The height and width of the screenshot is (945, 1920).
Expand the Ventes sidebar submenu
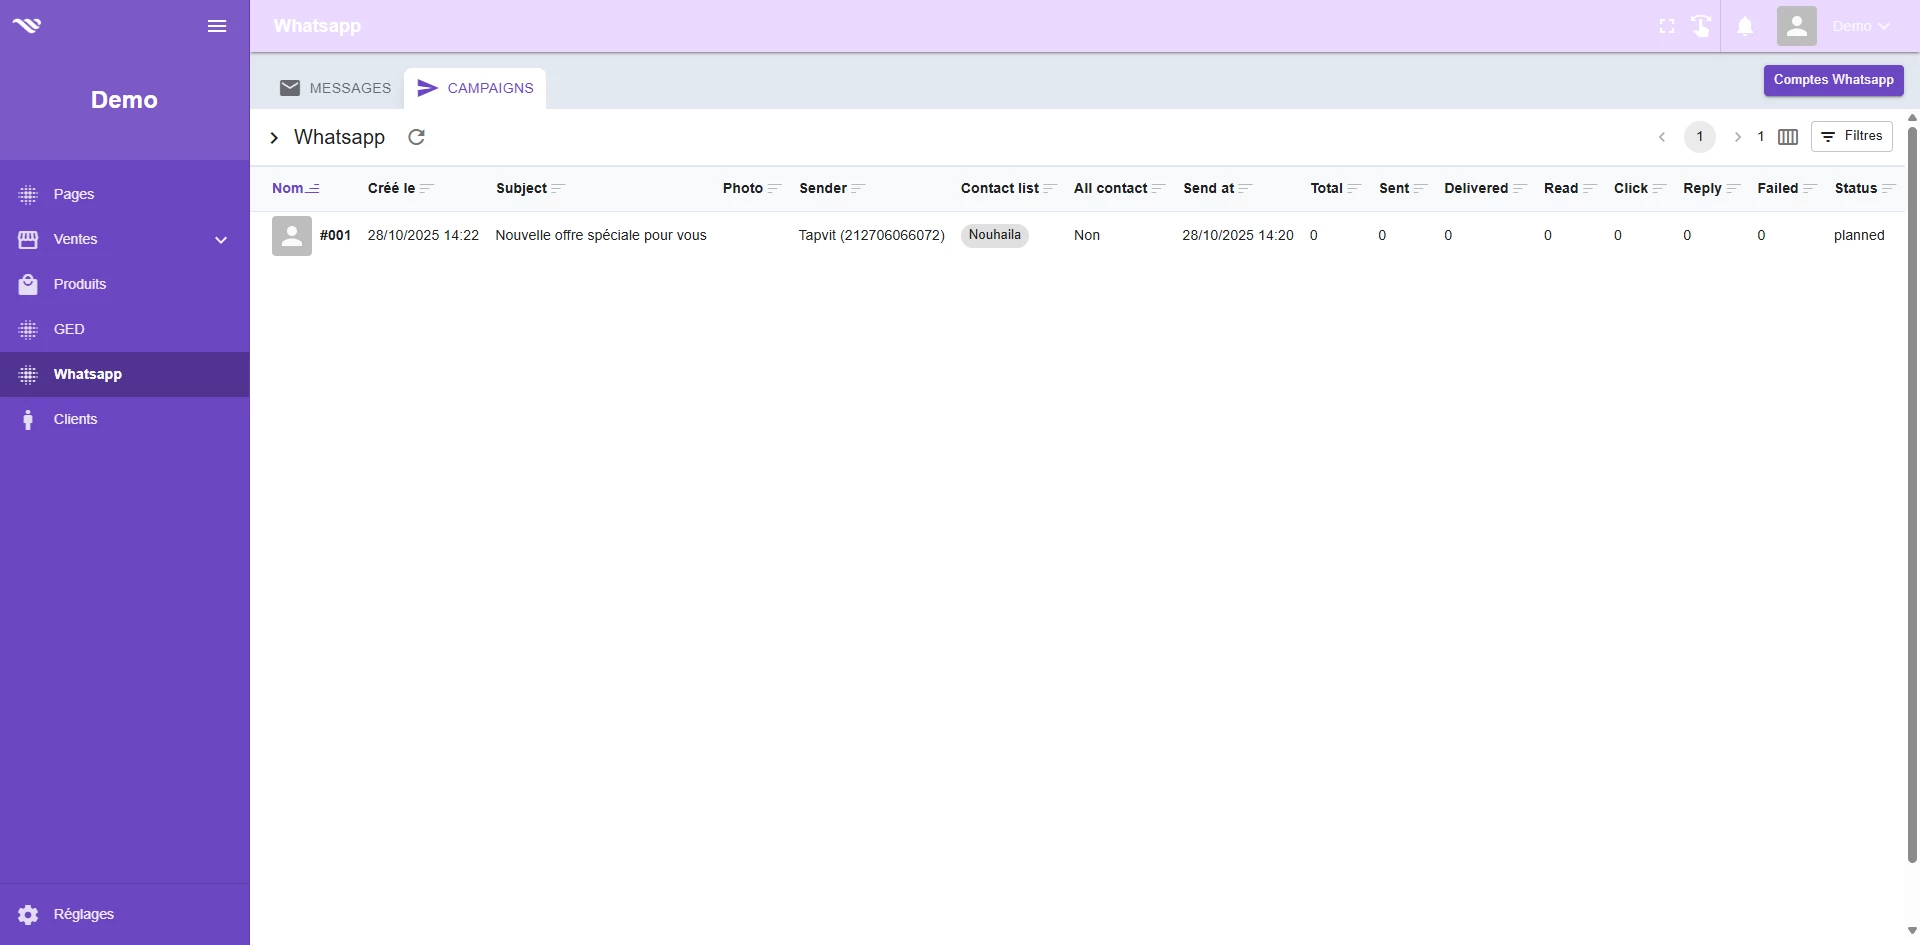tap(221, 240)
